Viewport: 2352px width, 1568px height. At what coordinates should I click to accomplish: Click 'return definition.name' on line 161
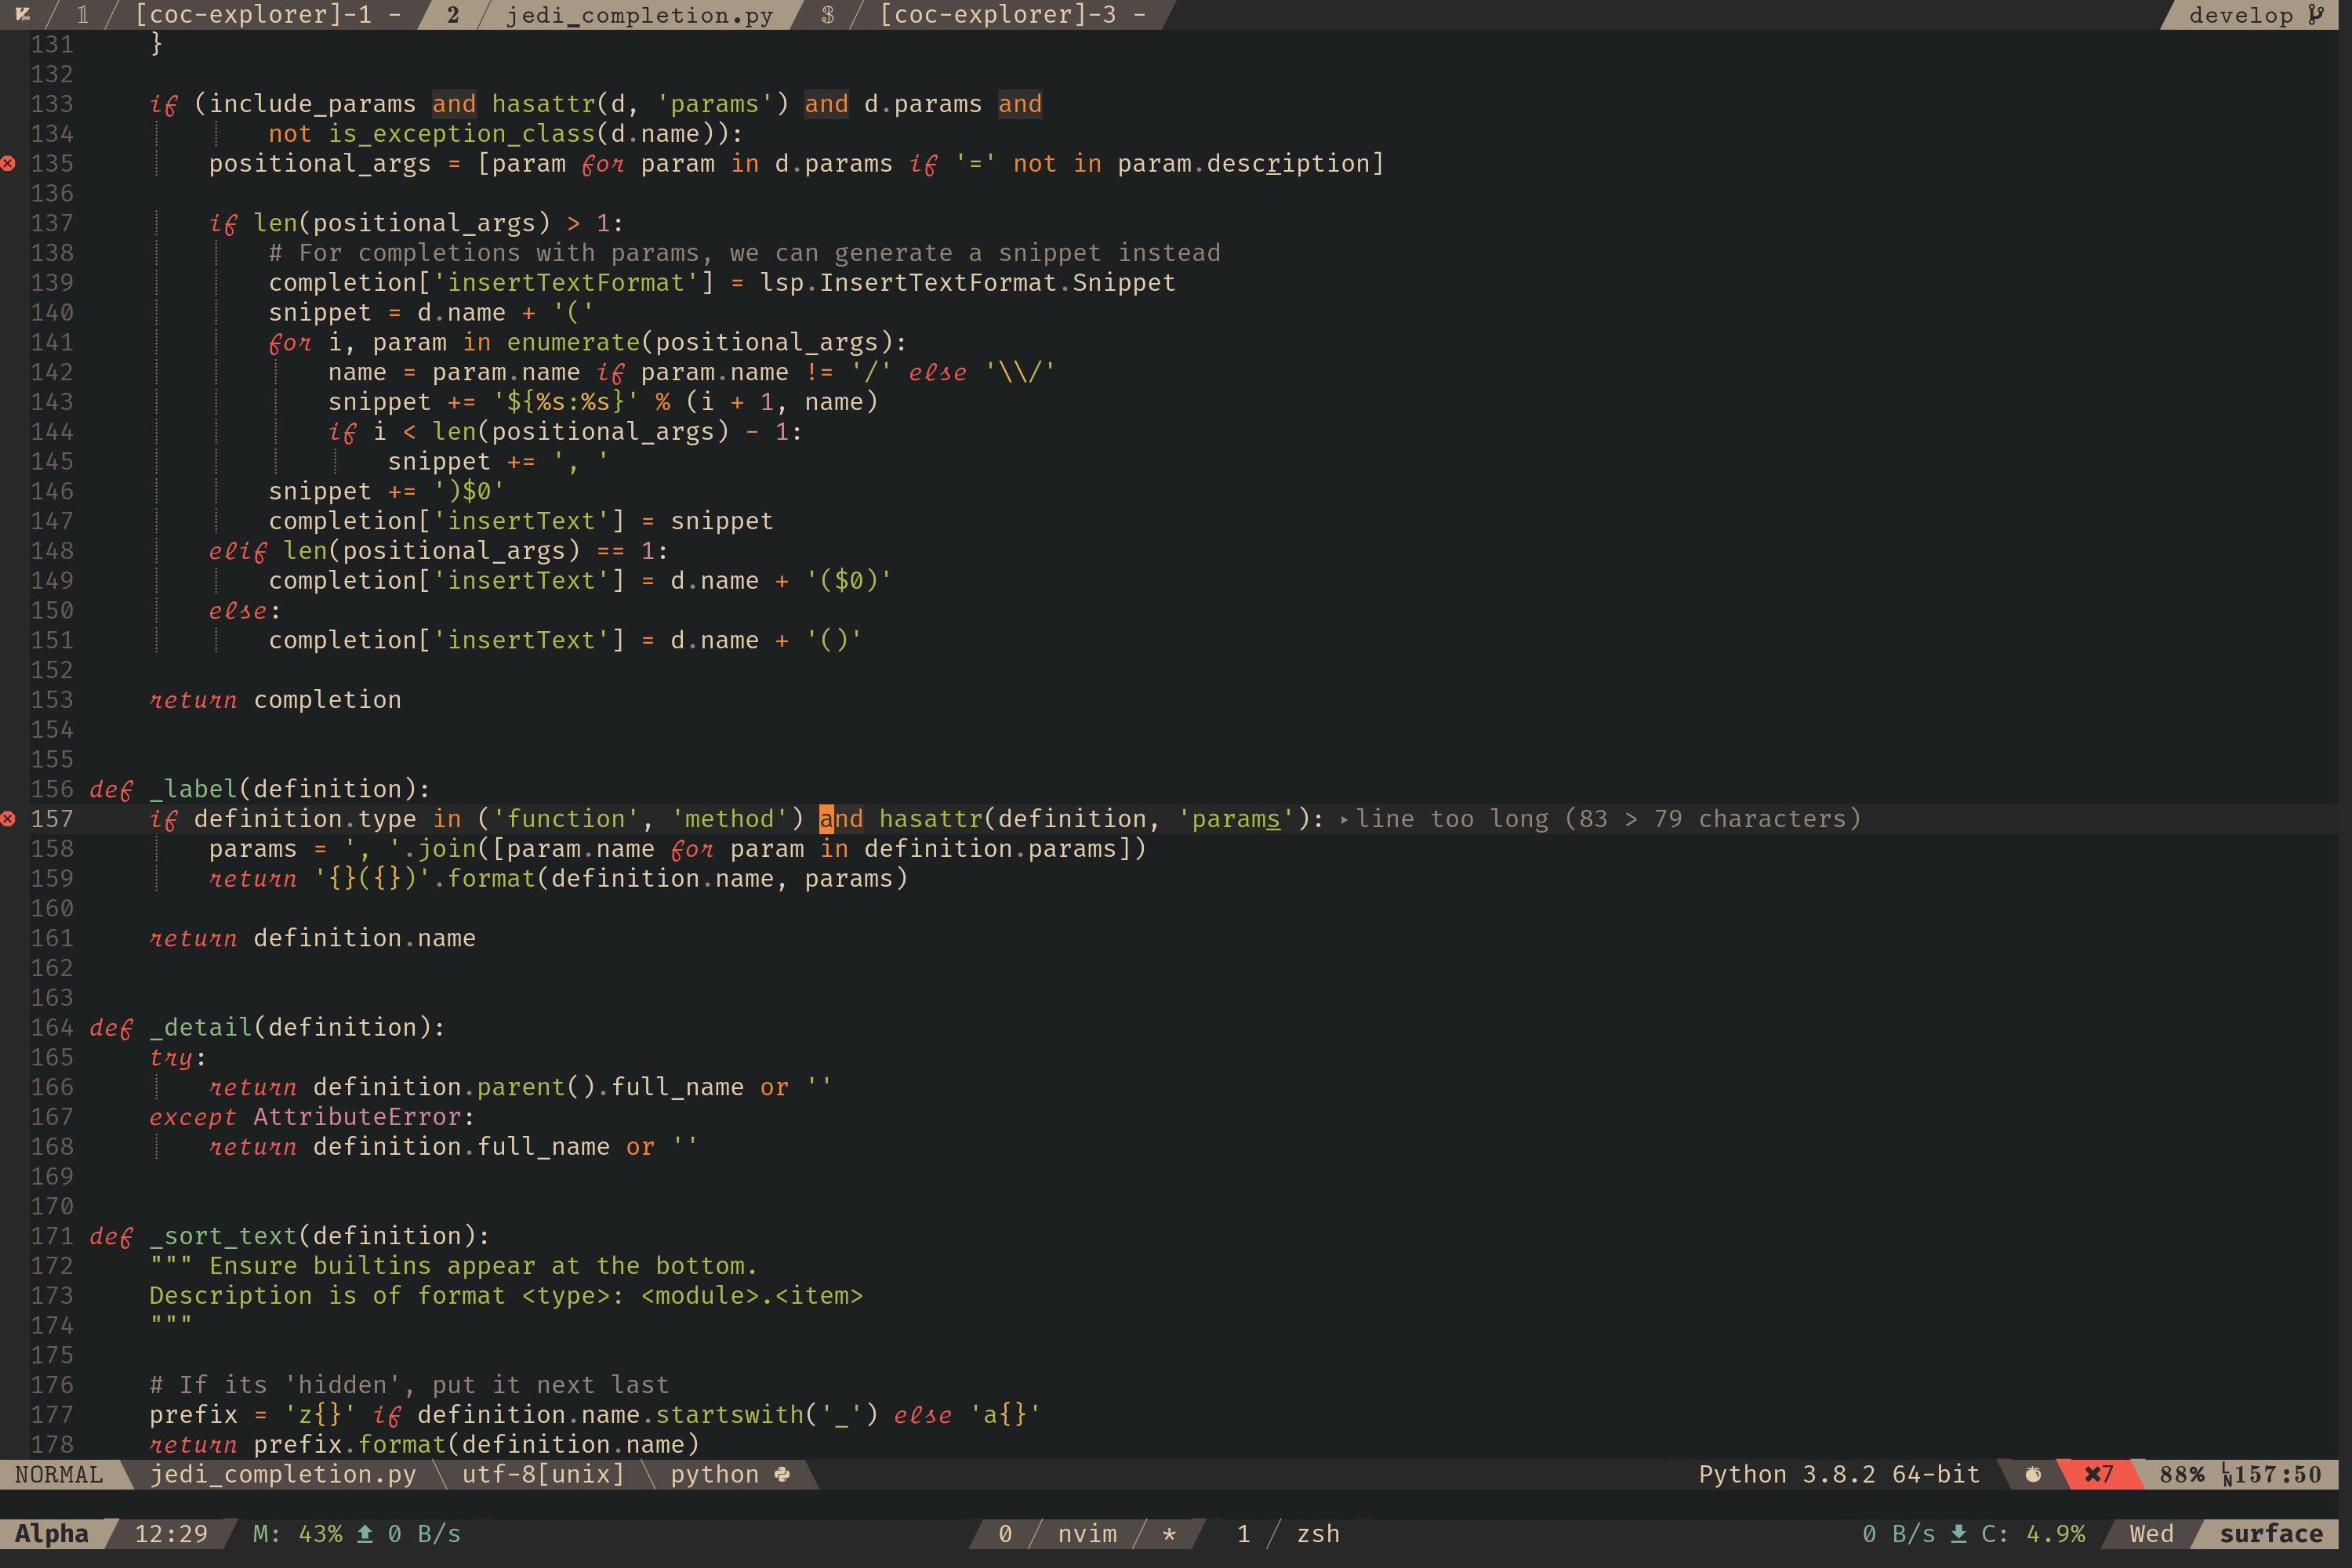(x=312, y=938)
